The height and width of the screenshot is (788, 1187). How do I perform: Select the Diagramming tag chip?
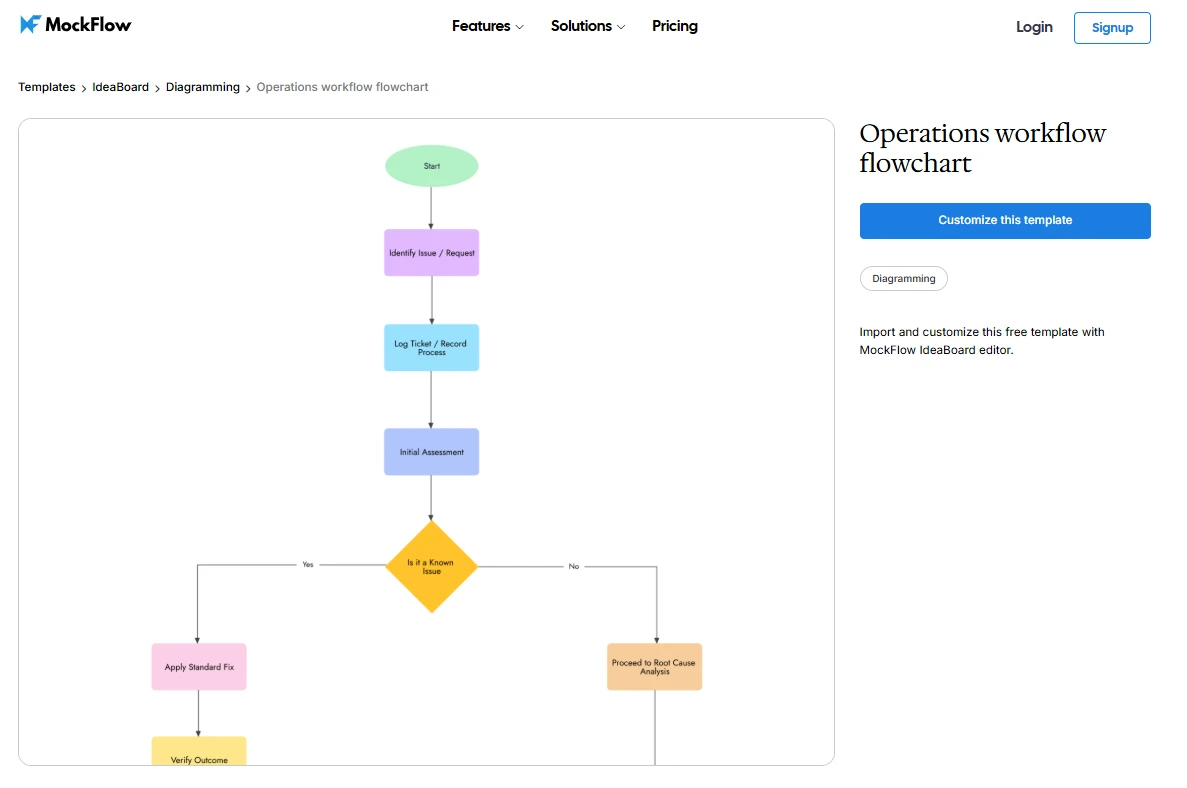pos(904,279)
